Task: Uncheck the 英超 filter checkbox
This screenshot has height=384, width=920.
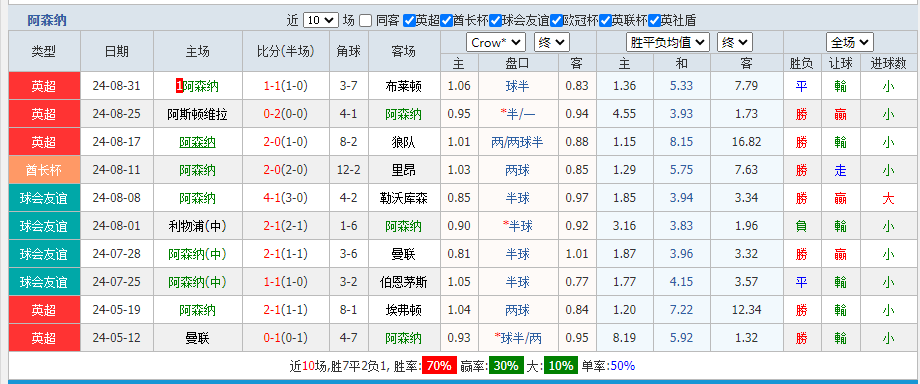Action: coord(410,21)
